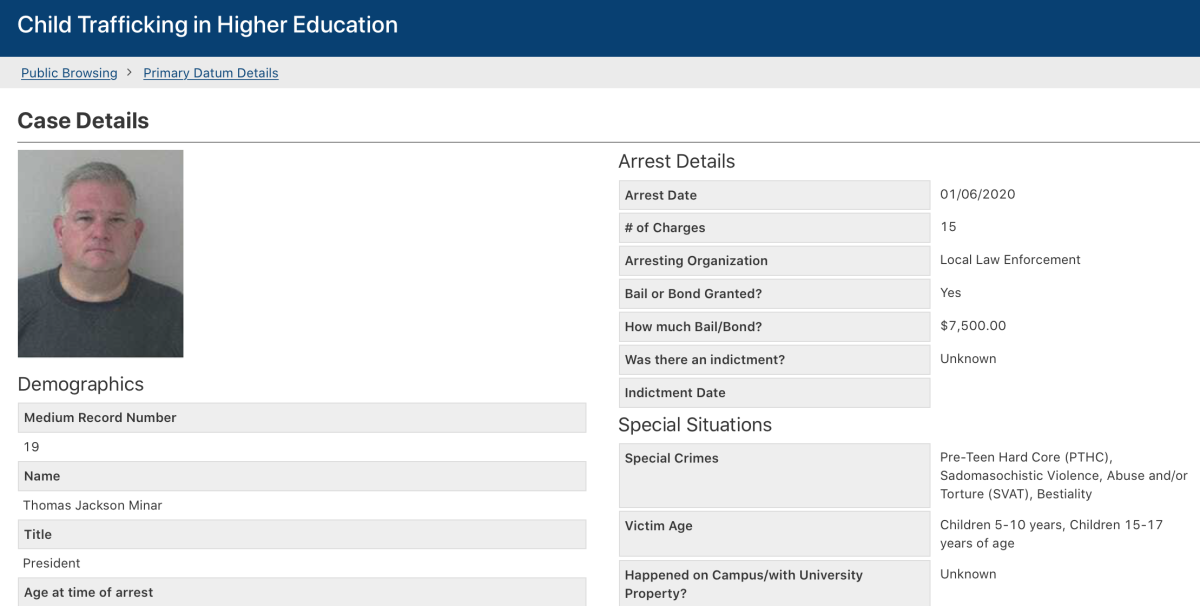Select the record number value 19
This screenshot has height=606, width=1200.
tap(31, 447)
